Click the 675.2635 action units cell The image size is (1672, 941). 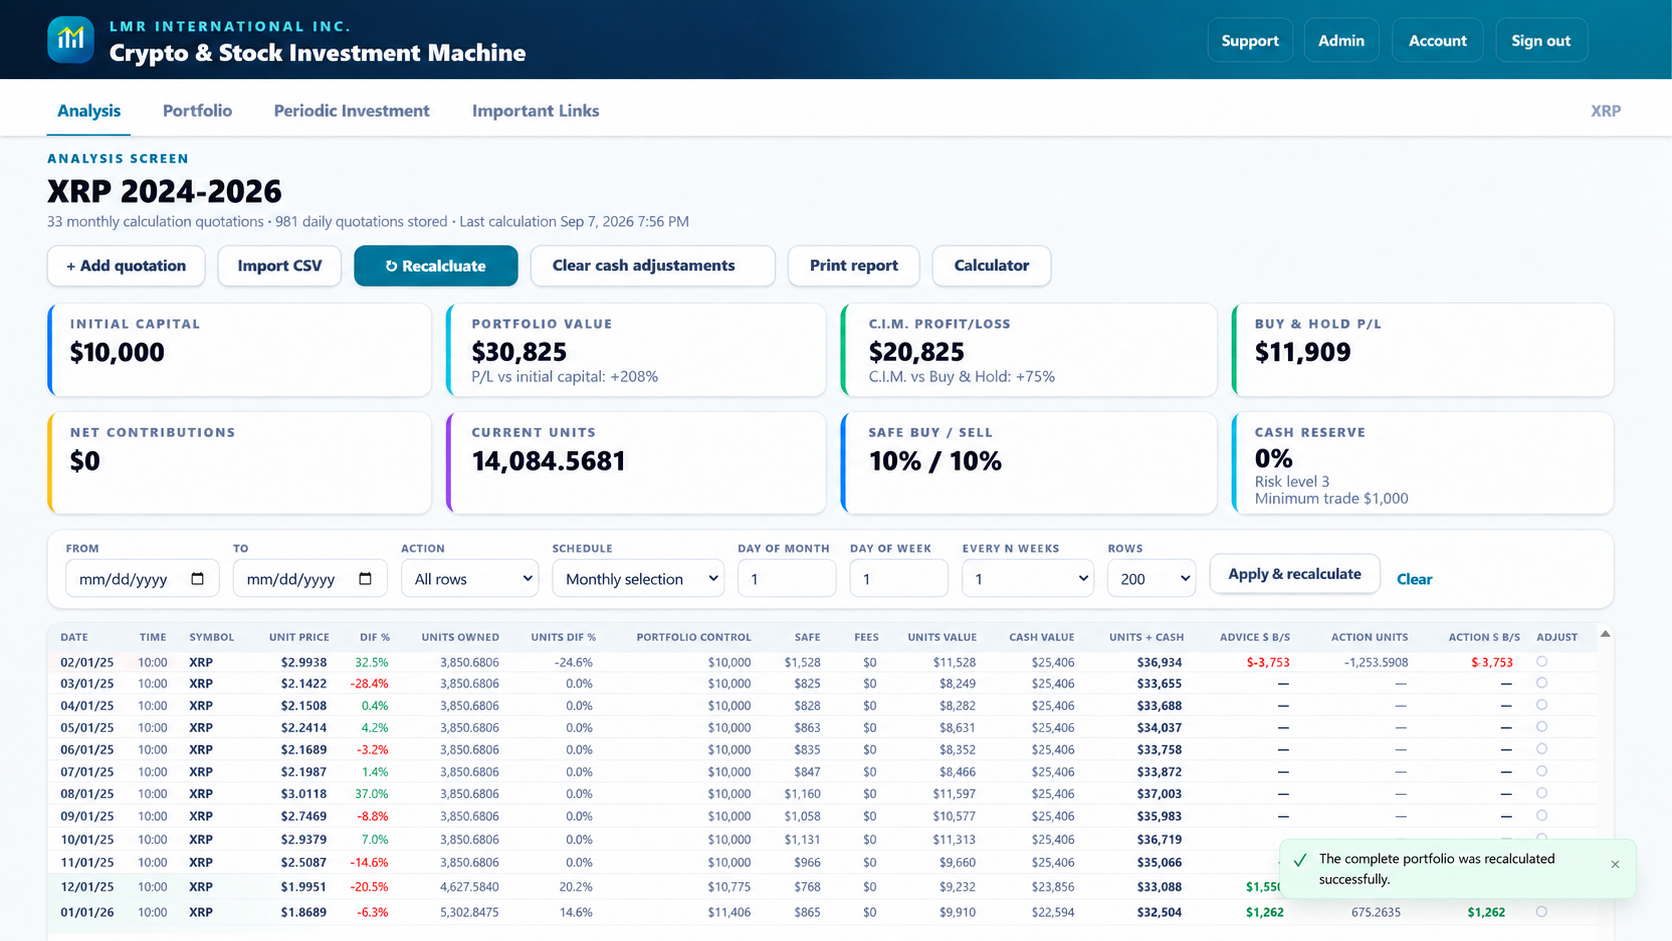[1376, 912]
